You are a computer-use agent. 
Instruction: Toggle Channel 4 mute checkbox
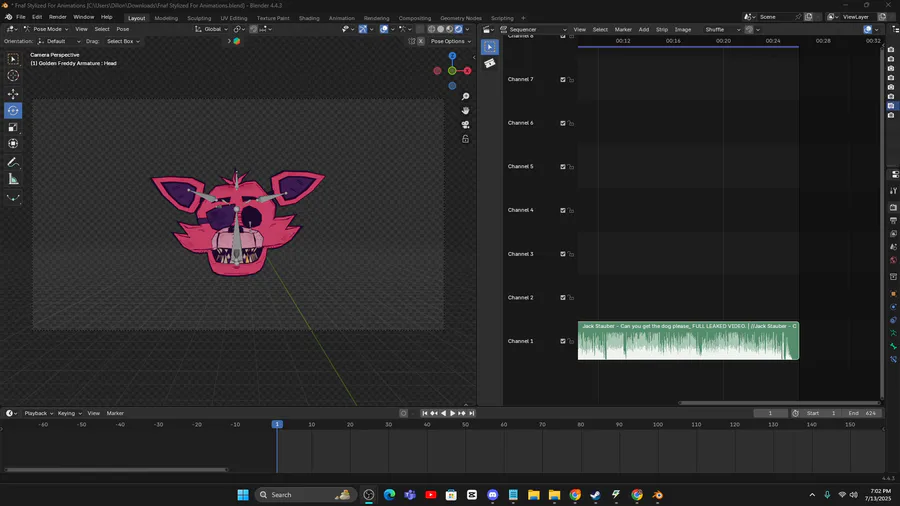click(563, 211)
